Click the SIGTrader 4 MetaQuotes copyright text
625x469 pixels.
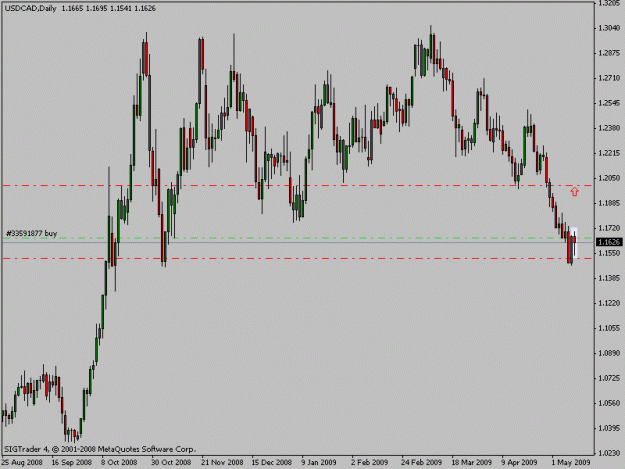(x=100, y=449)
